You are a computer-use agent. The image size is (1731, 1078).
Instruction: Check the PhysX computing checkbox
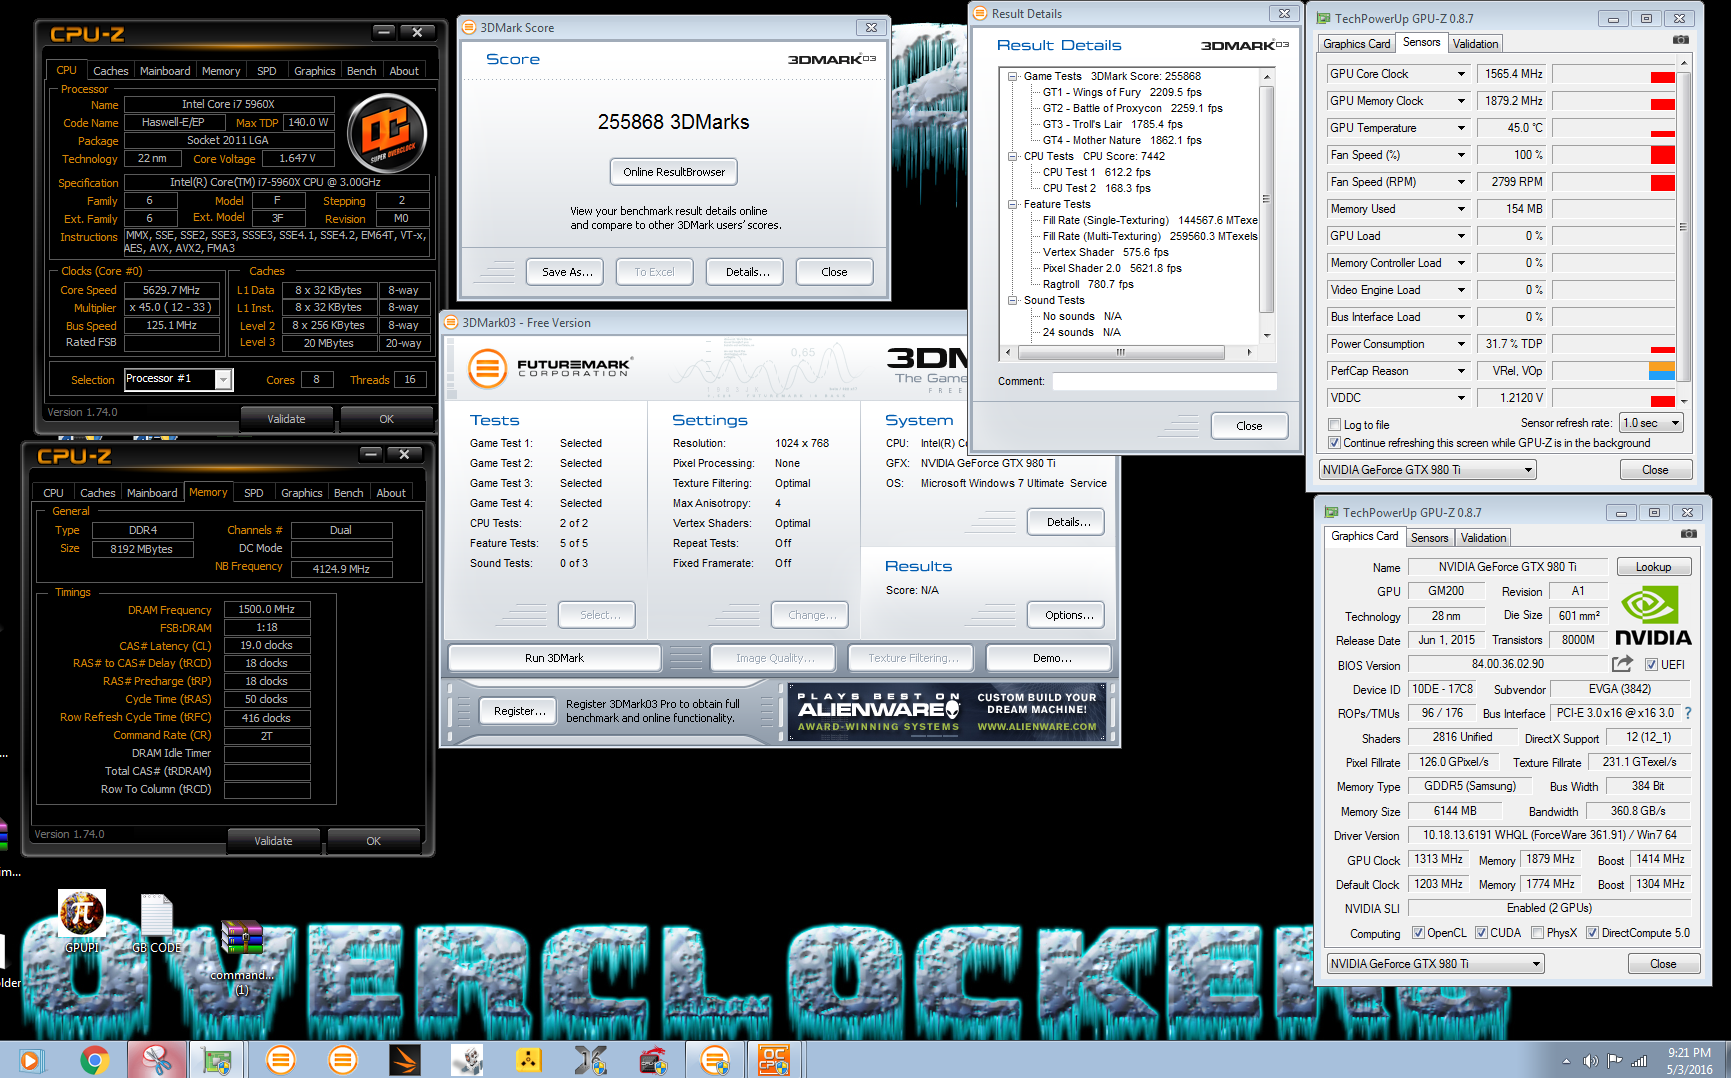(1537, 933)
